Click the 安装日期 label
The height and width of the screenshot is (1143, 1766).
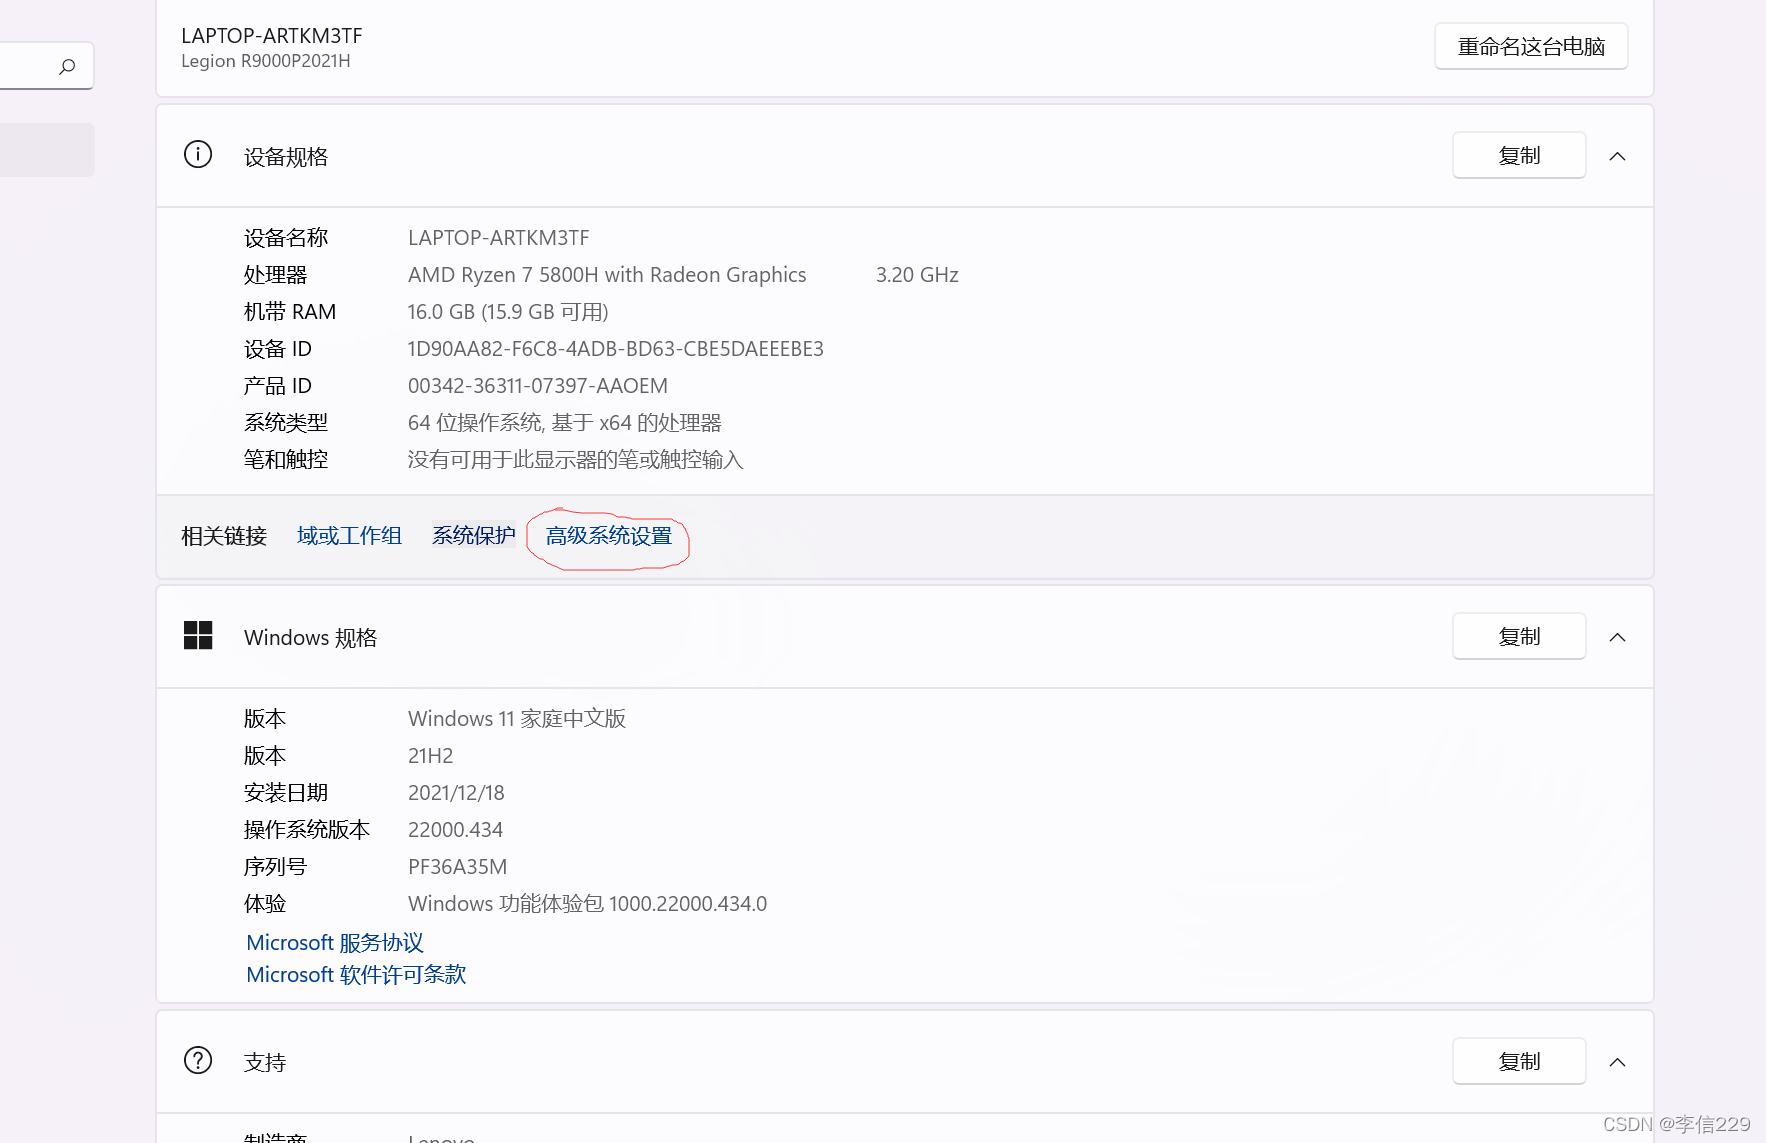(x=285, y=793)
